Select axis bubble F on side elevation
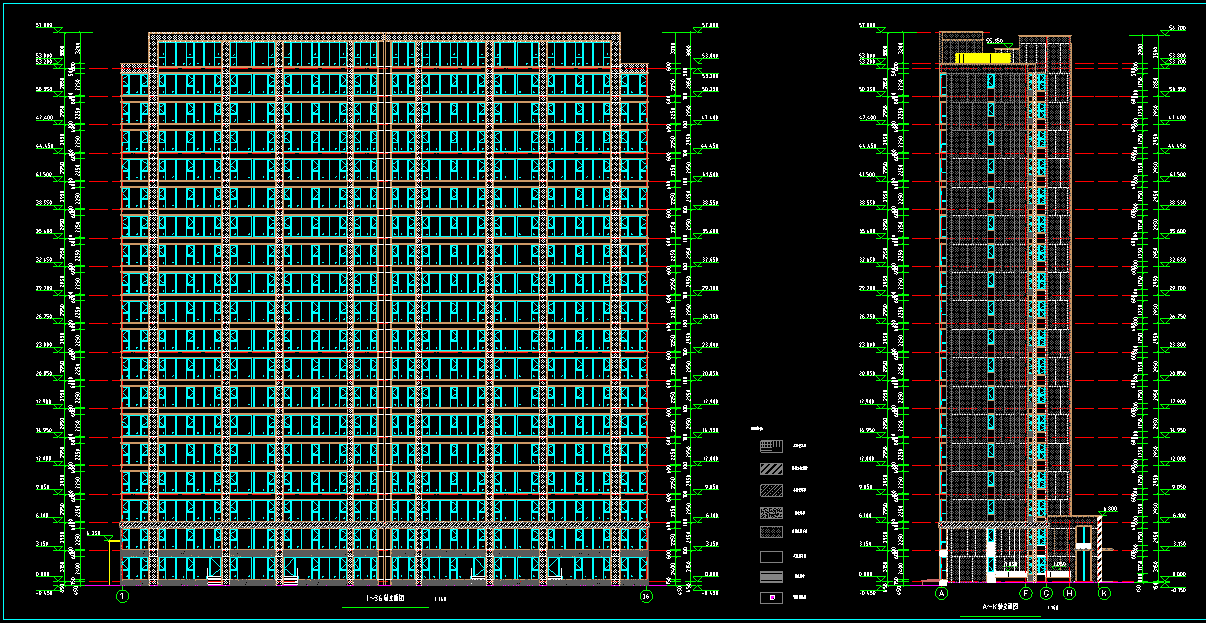The width and height of the screenshot is (1206, 623). tap(1026, 593)
